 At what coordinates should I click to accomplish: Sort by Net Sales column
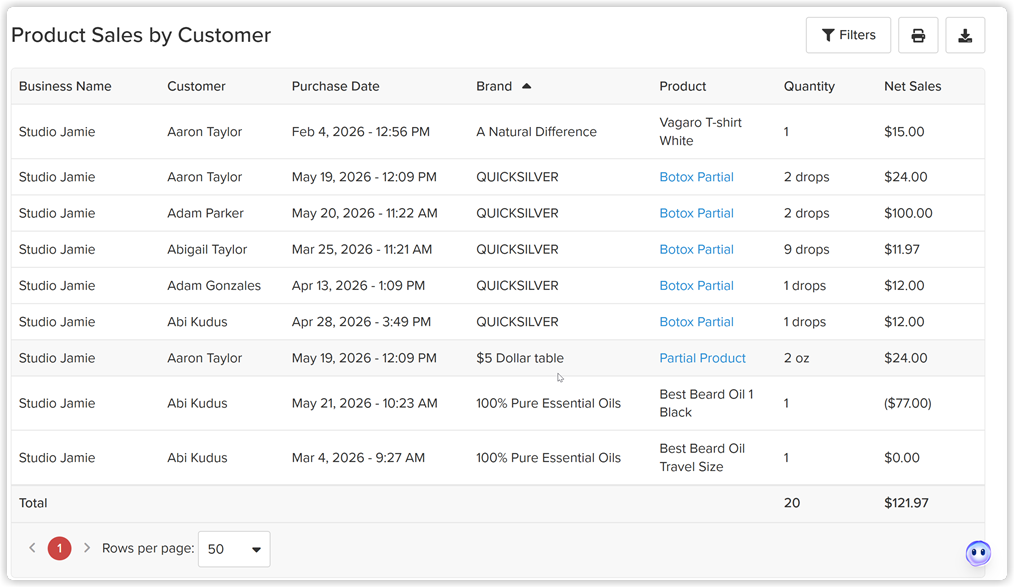(913, 86)
